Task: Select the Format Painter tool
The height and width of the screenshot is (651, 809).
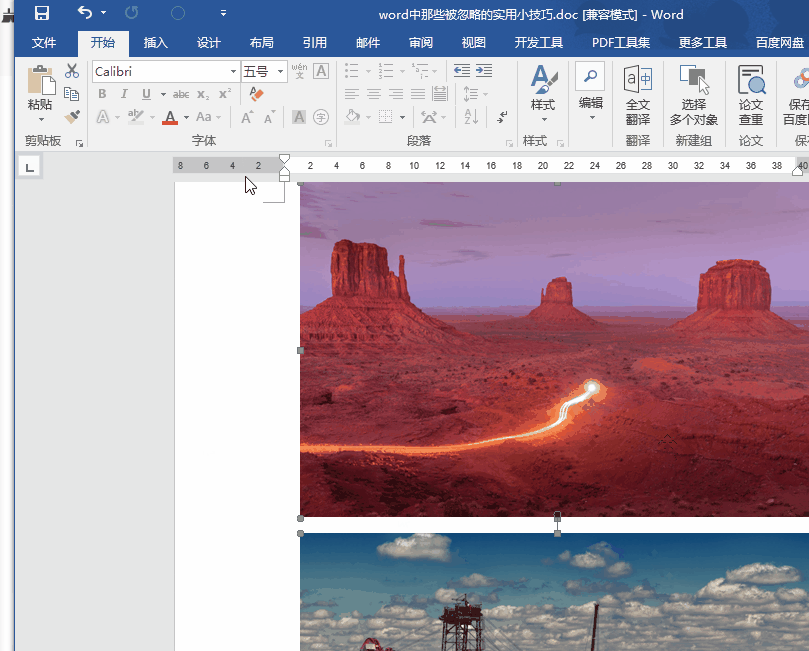Action: click(70, 117)
